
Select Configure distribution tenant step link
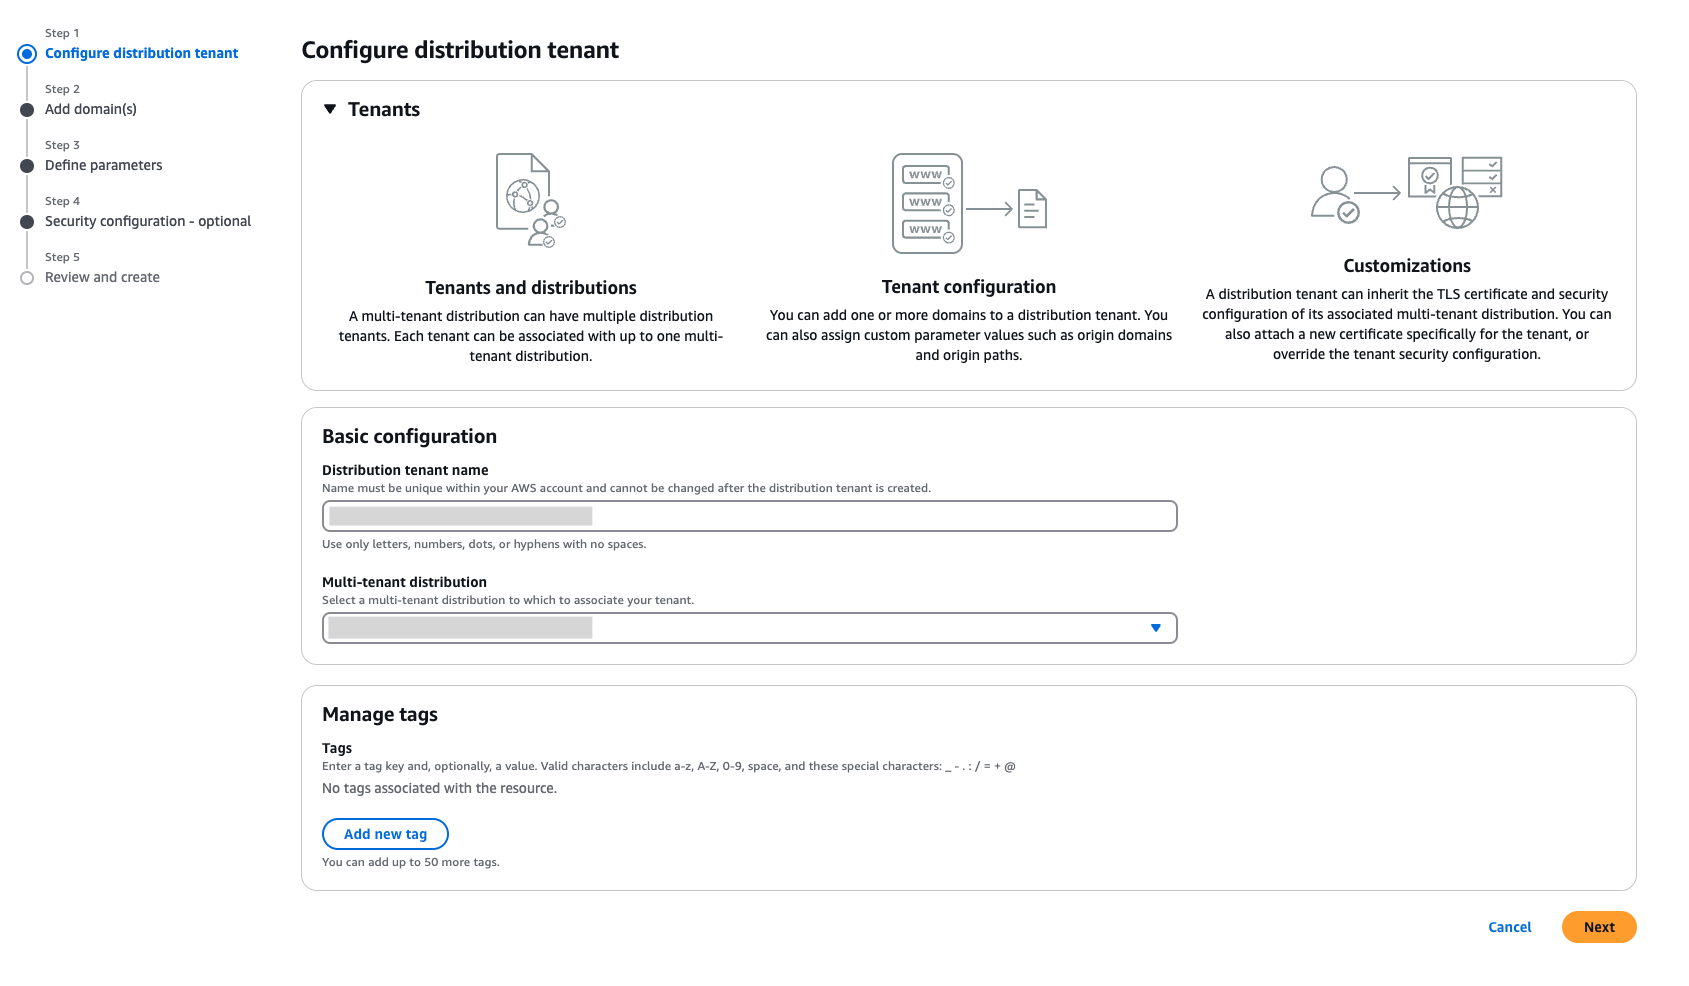tap(141, 53)
